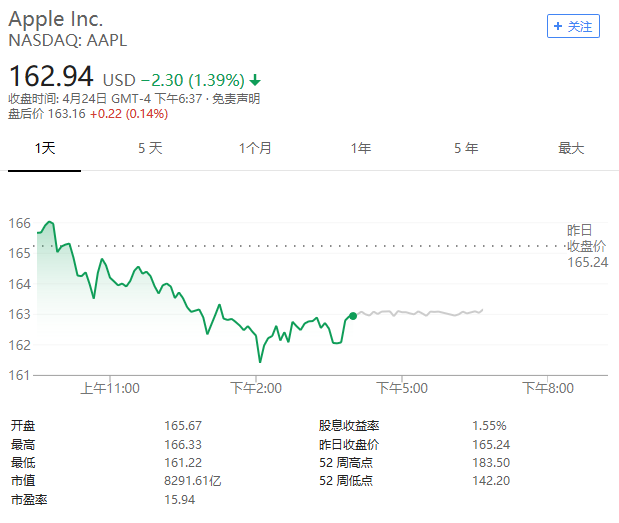Screen dimensions: 619x523
Task: Click the green current price dot
Action: pos(353,316)
